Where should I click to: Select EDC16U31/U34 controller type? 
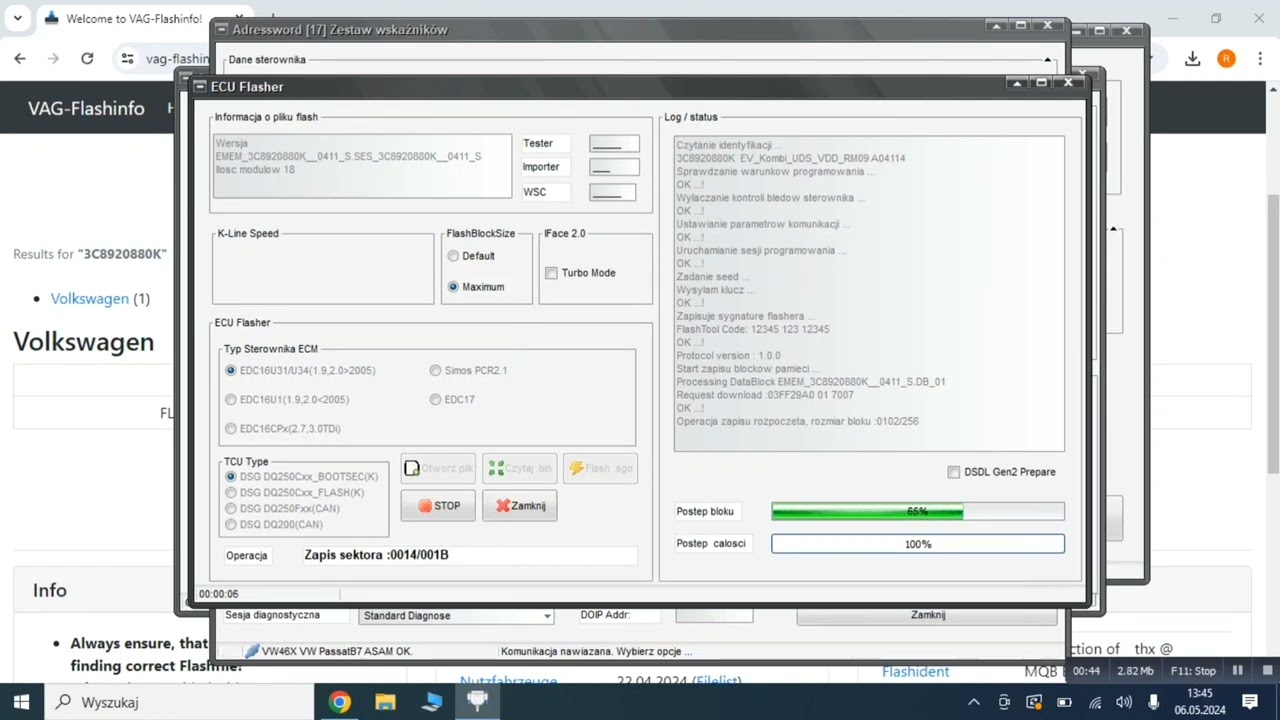click(231, 370)
